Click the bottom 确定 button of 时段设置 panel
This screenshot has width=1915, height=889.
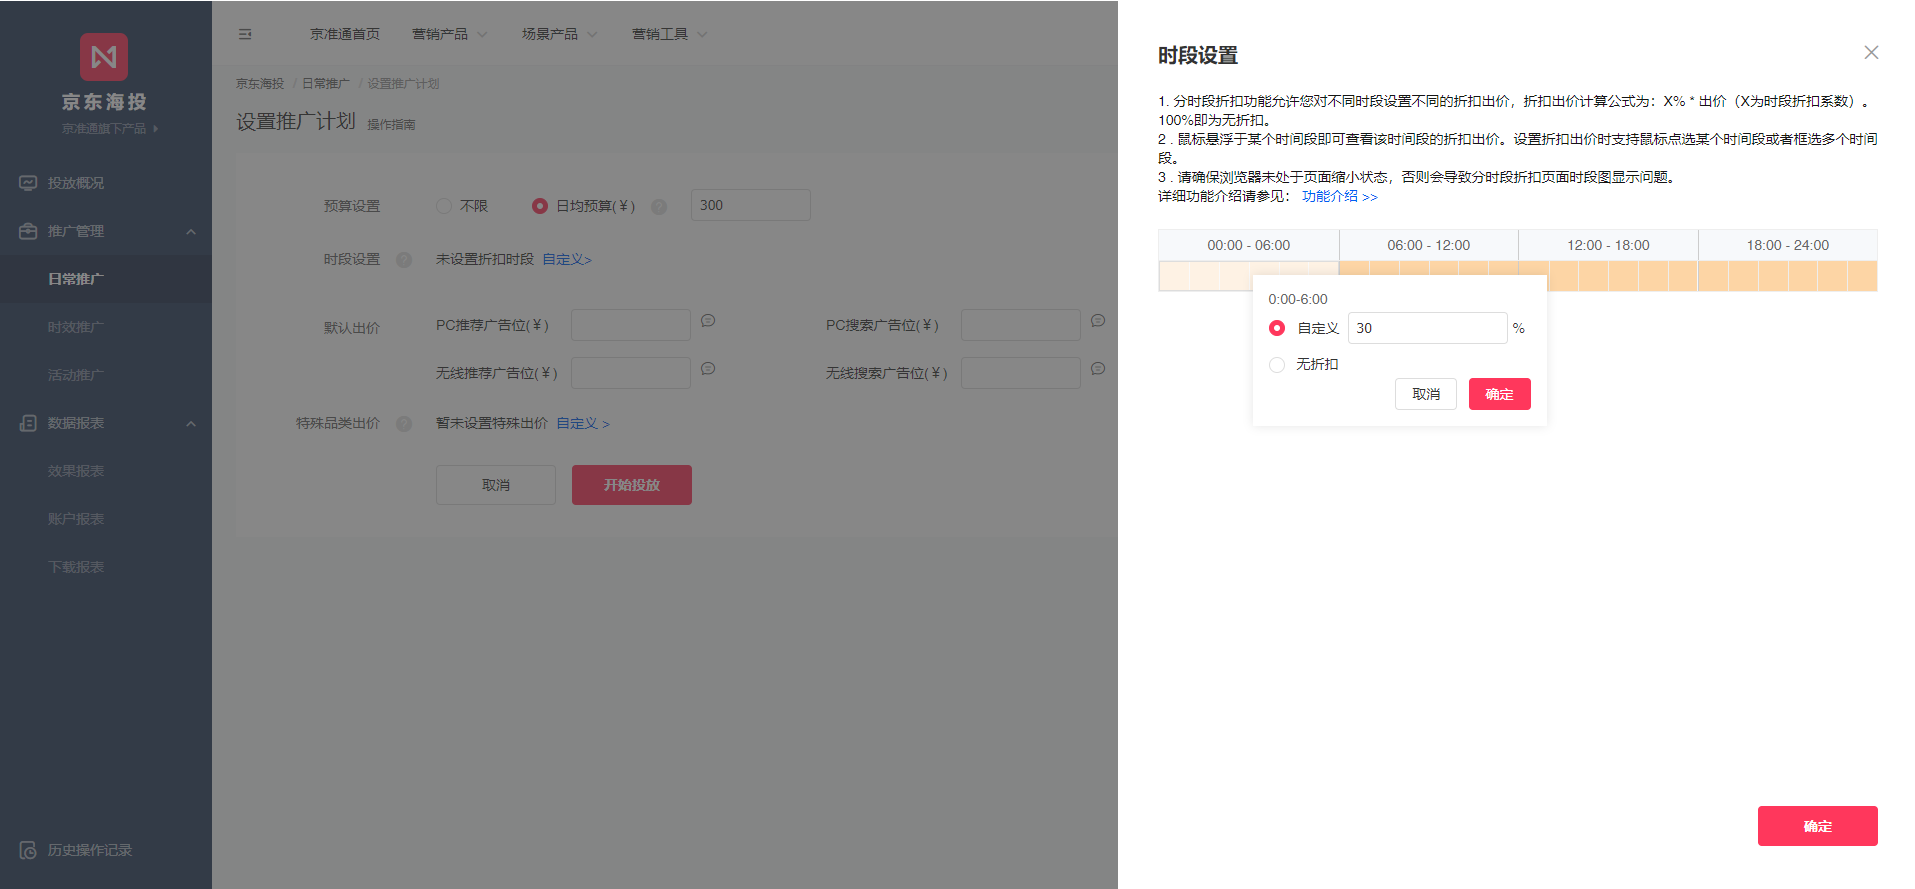(x=1817, y=826)
